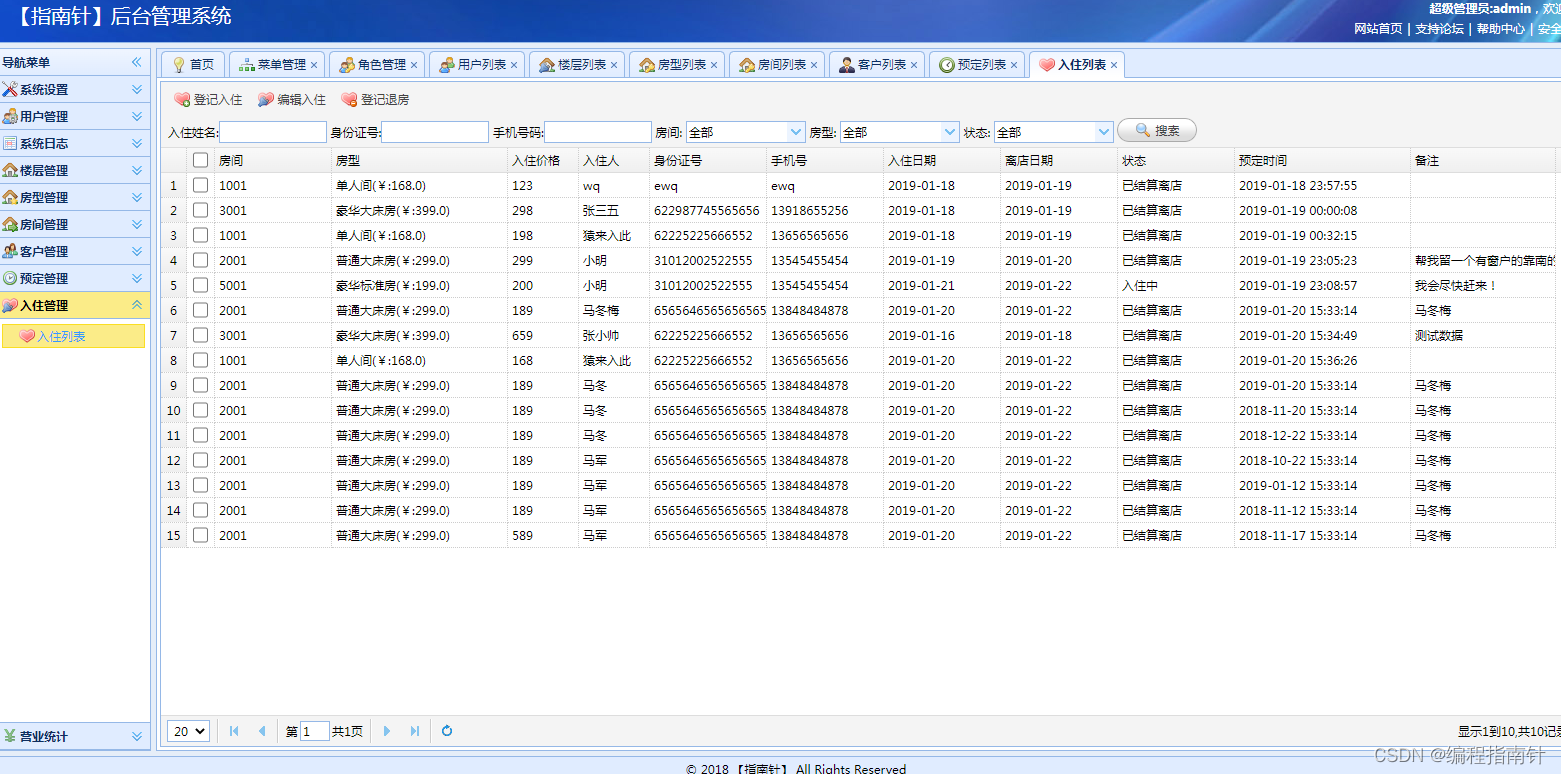This screenshot has width=1561, height=774.
Task: Check row 4 checkbox for room 2001 小明
Action: click(x=201, y=260)
